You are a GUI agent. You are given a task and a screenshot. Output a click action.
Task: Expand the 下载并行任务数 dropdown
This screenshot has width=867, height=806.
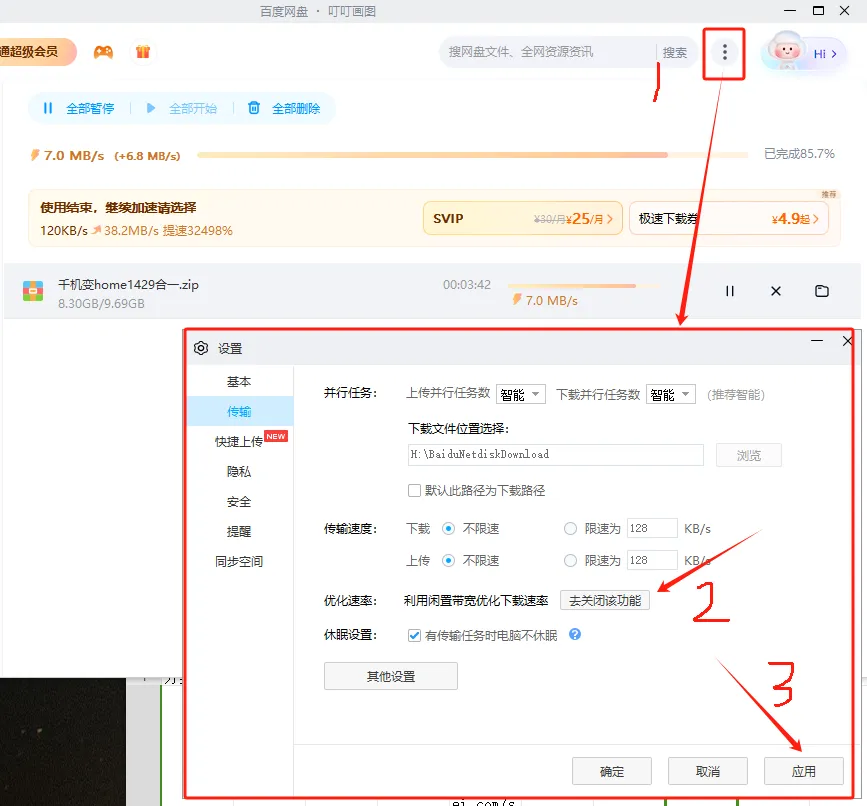670,394
